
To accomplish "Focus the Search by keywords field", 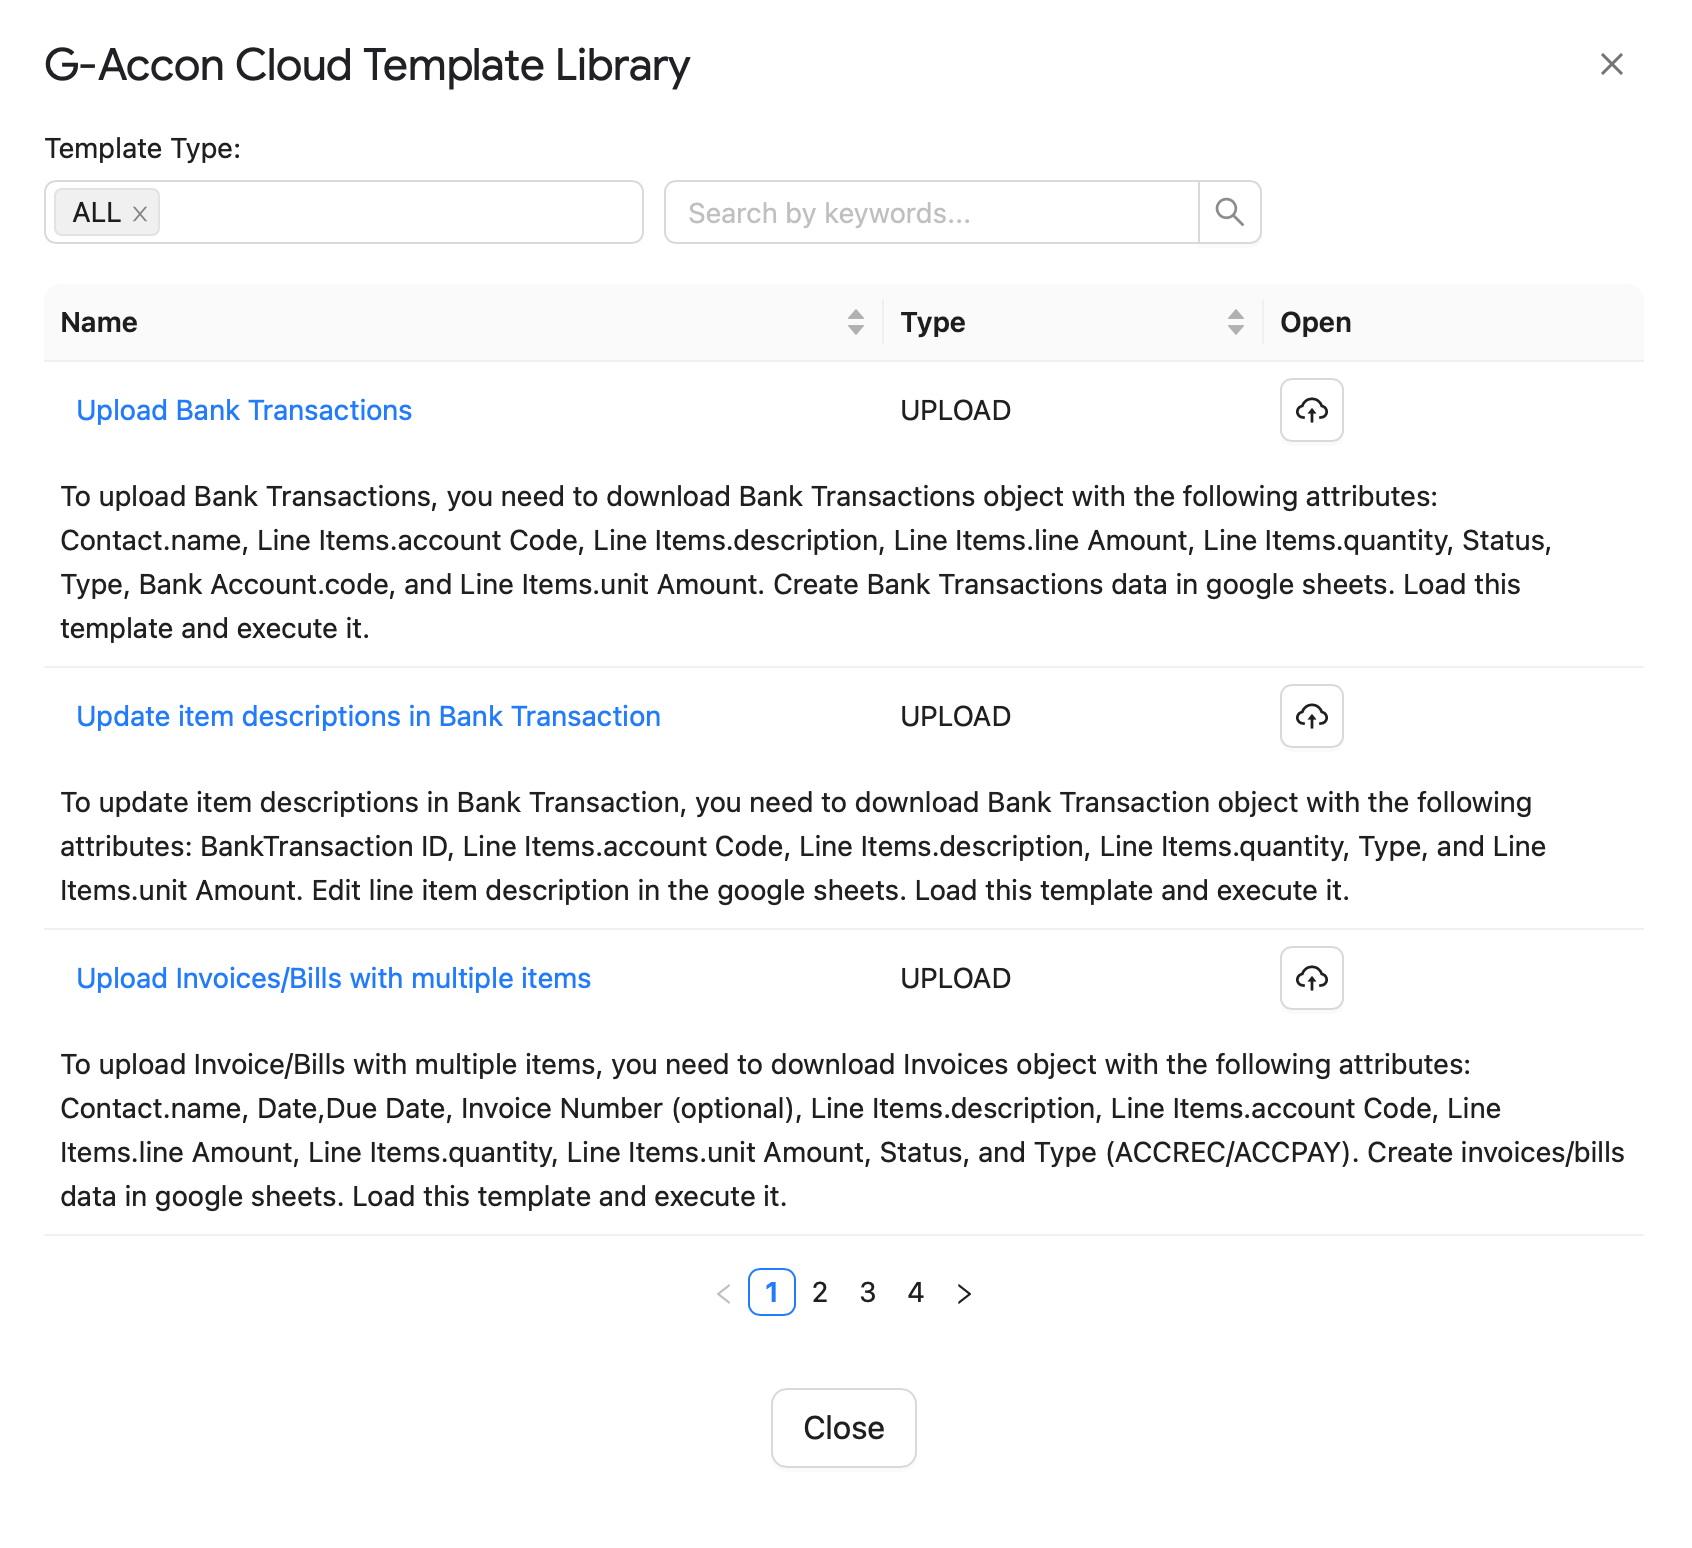I will click(932, 212).
